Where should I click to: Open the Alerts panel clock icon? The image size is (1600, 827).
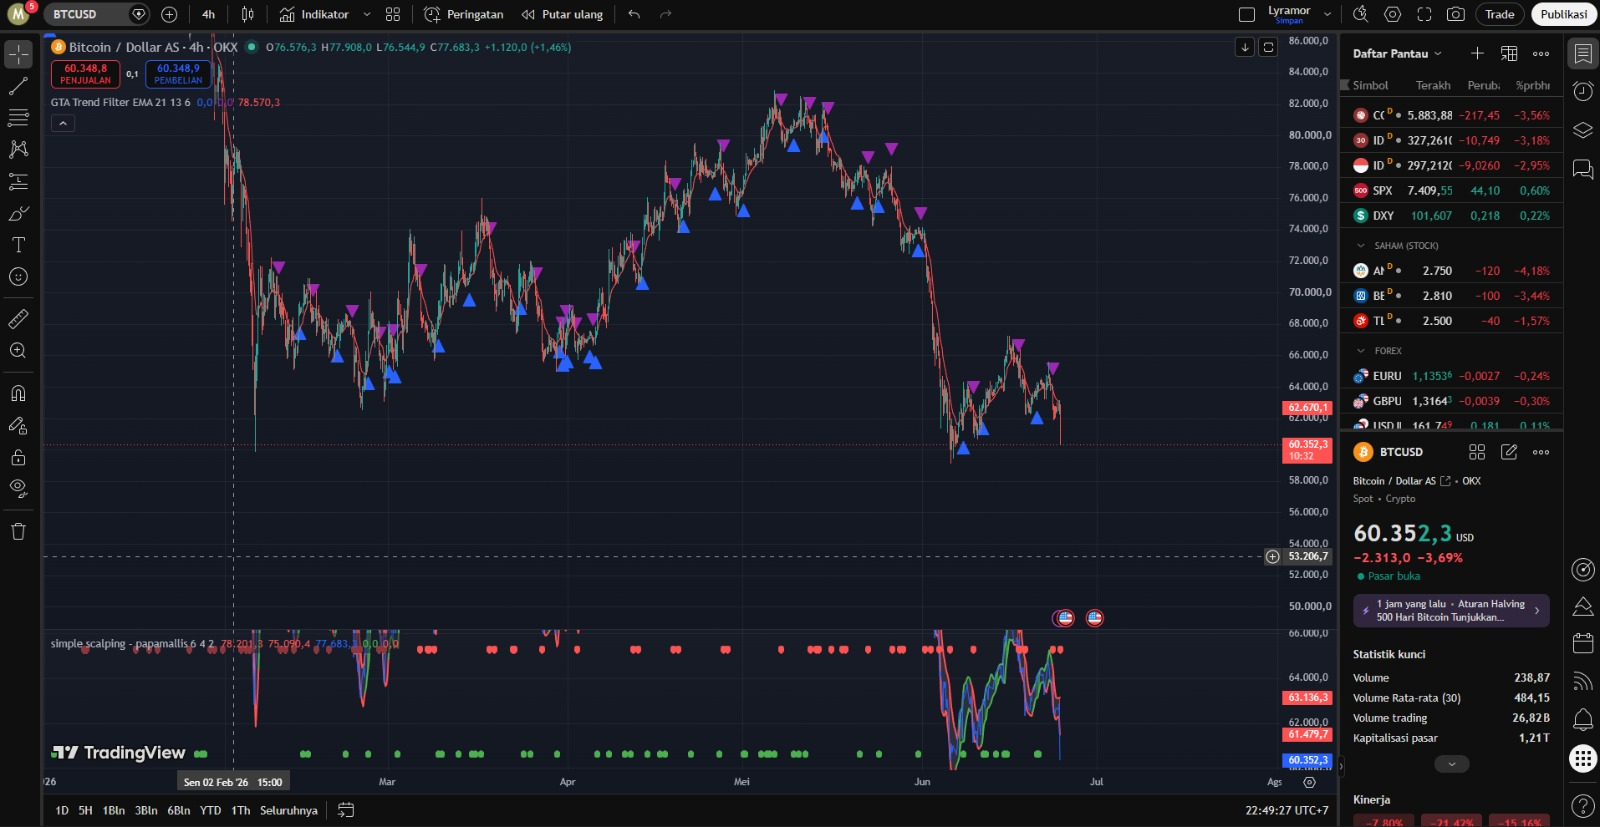tap(1583, 92)
